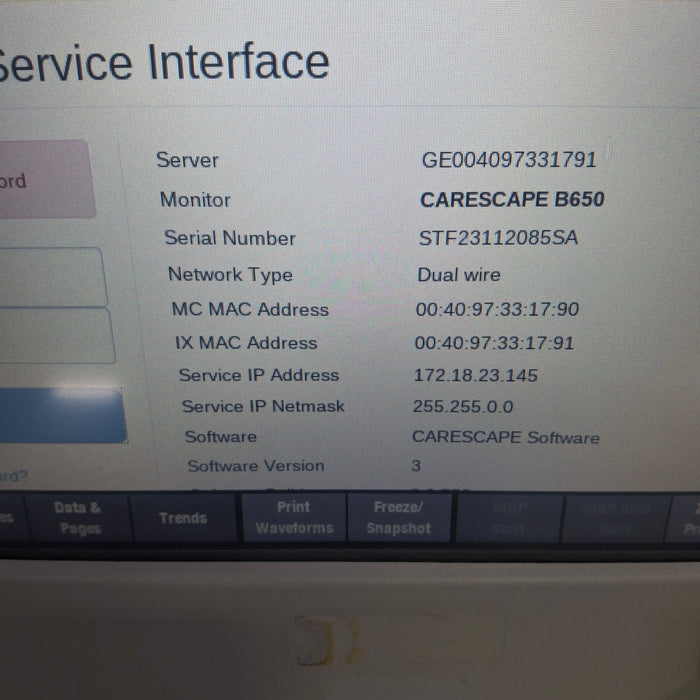Tap the Freeze/Snapshot button
Image resolution: width=700 pixels, height=700 pixels.
[x=399, y=518]
